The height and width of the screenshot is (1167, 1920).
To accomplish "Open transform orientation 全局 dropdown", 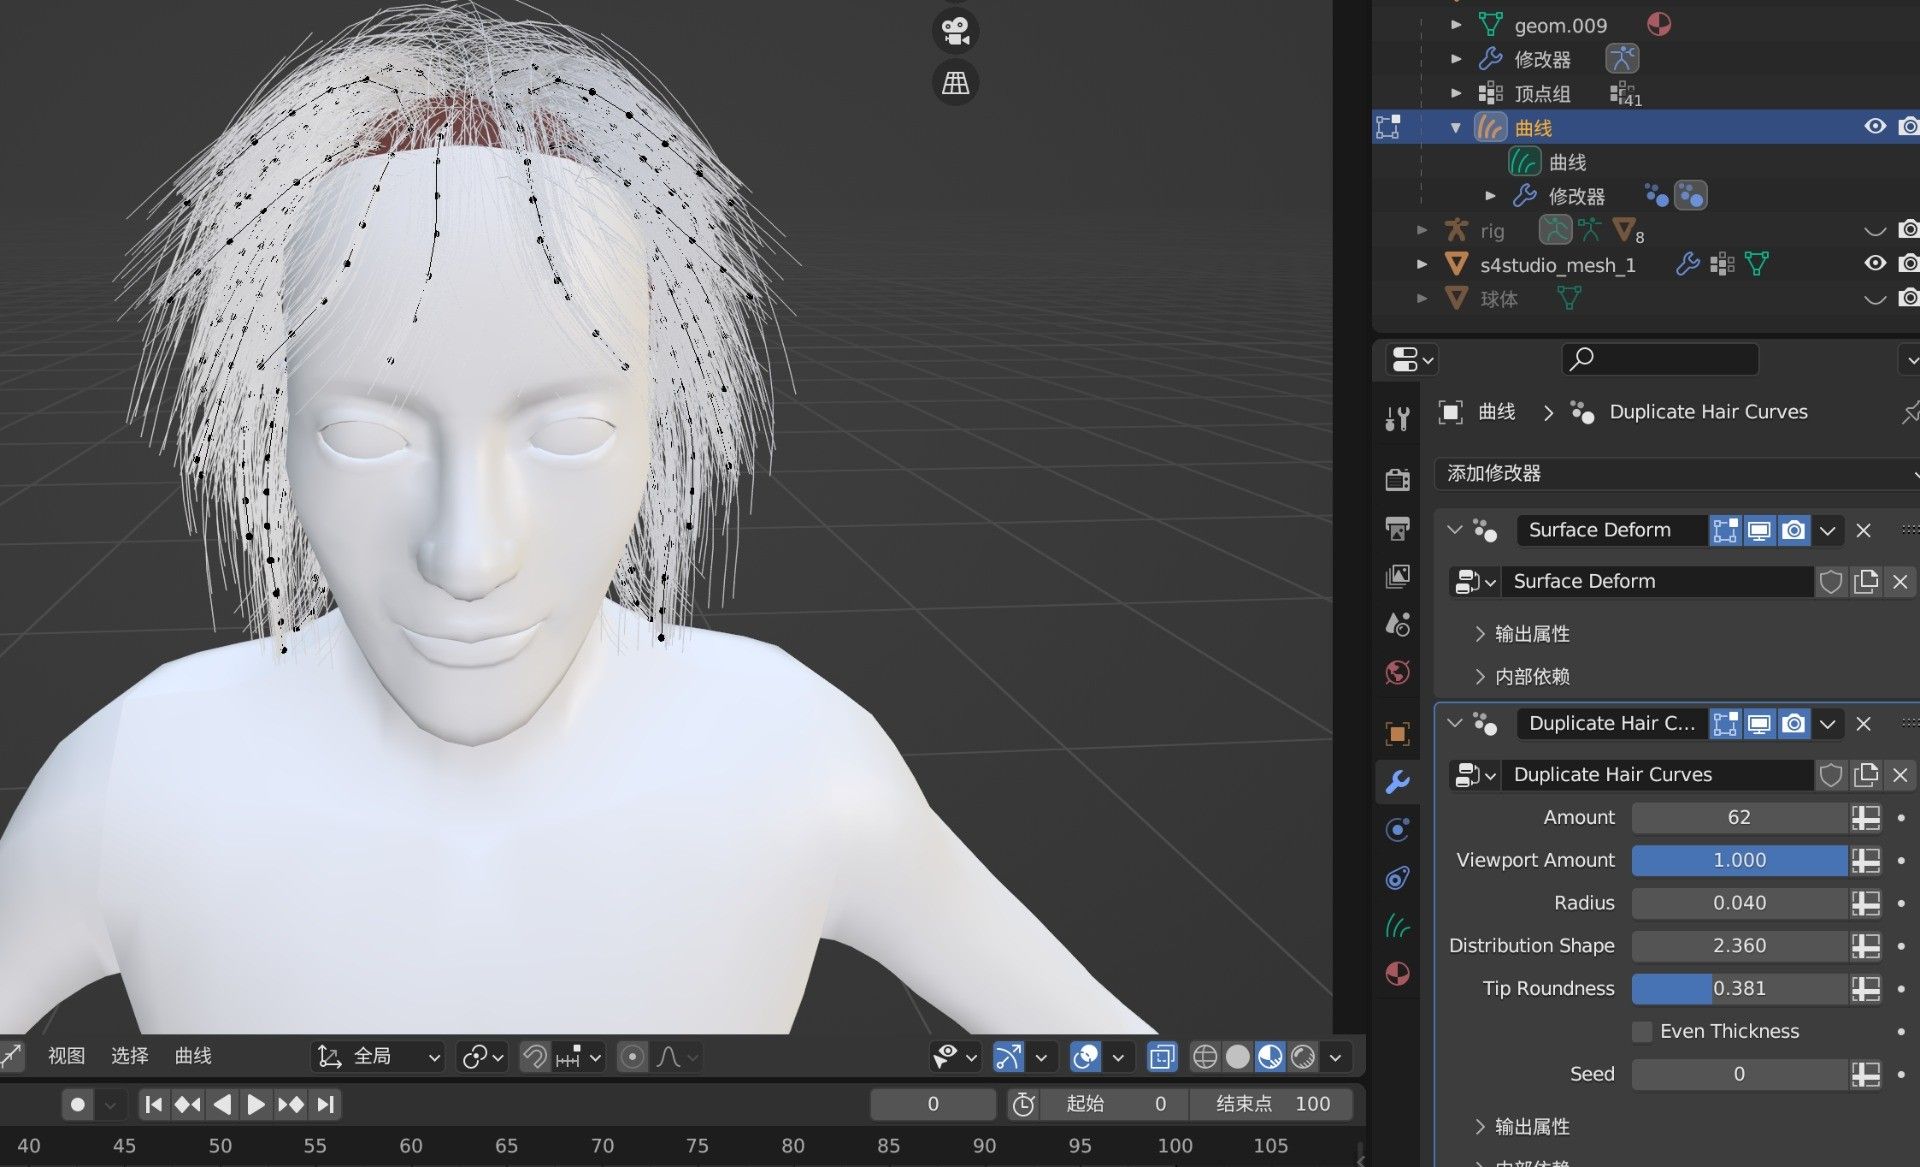I will [380, 1056].
